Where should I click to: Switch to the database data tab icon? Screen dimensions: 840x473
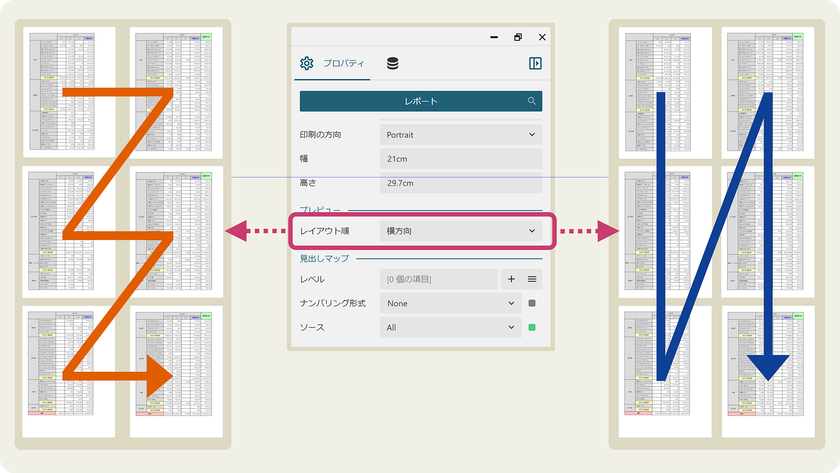(393, 64)
